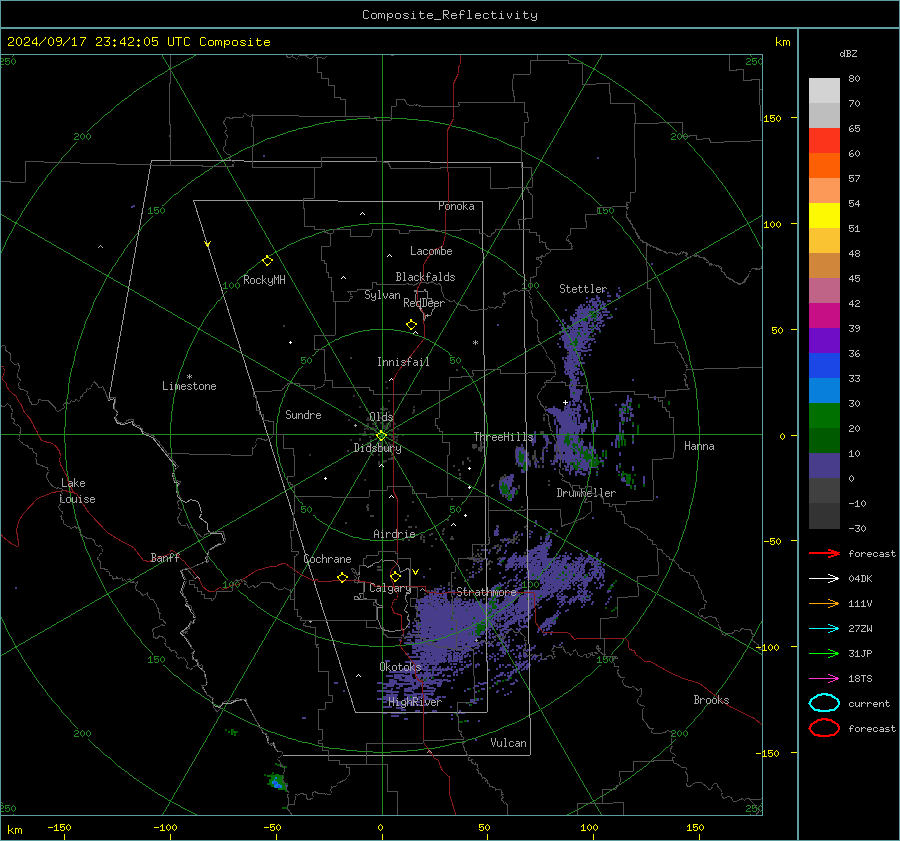Click the orange 111V arrow icon

pyautogui.click(x=824, y=603)
